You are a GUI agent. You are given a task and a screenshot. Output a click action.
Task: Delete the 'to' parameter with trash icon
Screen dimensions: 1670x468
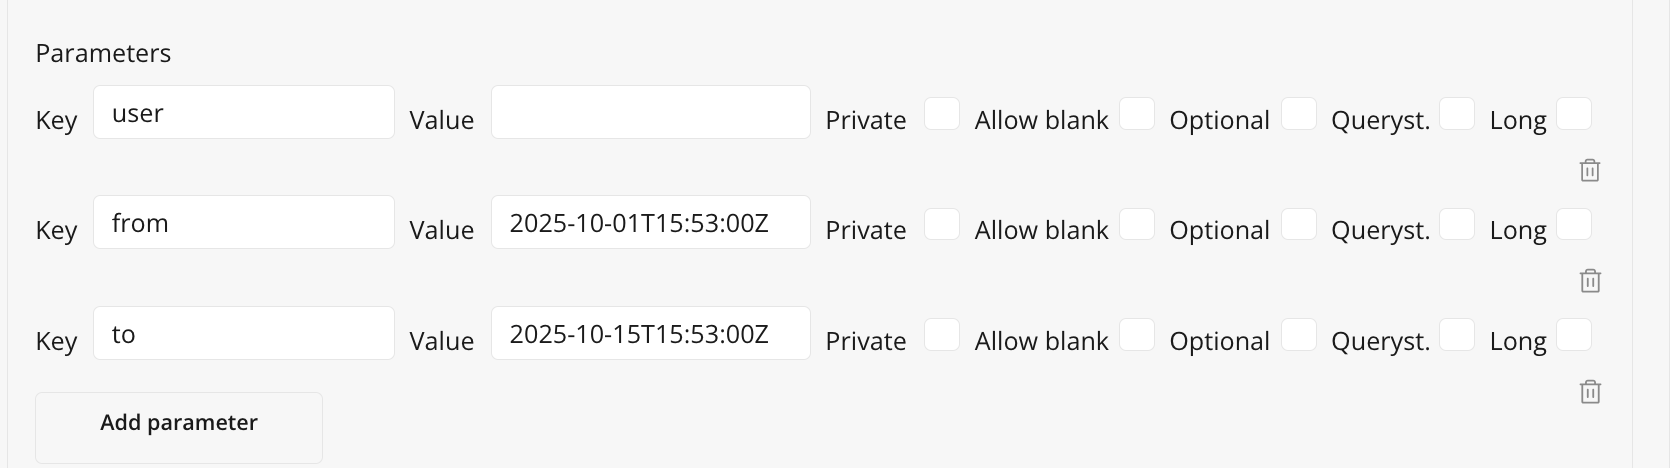[1589, 391]
